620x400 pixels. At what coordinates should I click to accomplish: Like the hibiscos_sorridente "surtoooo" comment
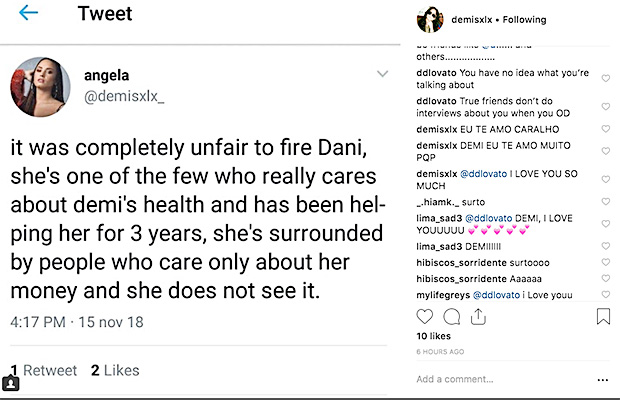pos(605,263)
